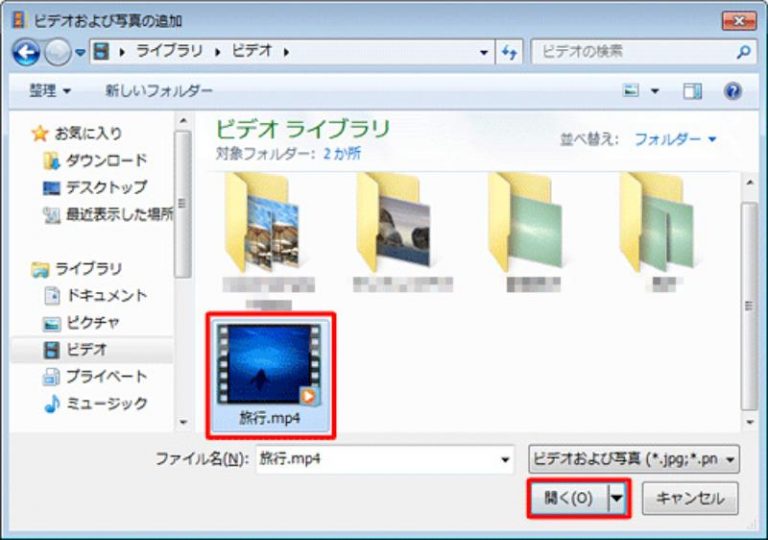
Task: Open the 整理 menu
Action: coord(50,91)
